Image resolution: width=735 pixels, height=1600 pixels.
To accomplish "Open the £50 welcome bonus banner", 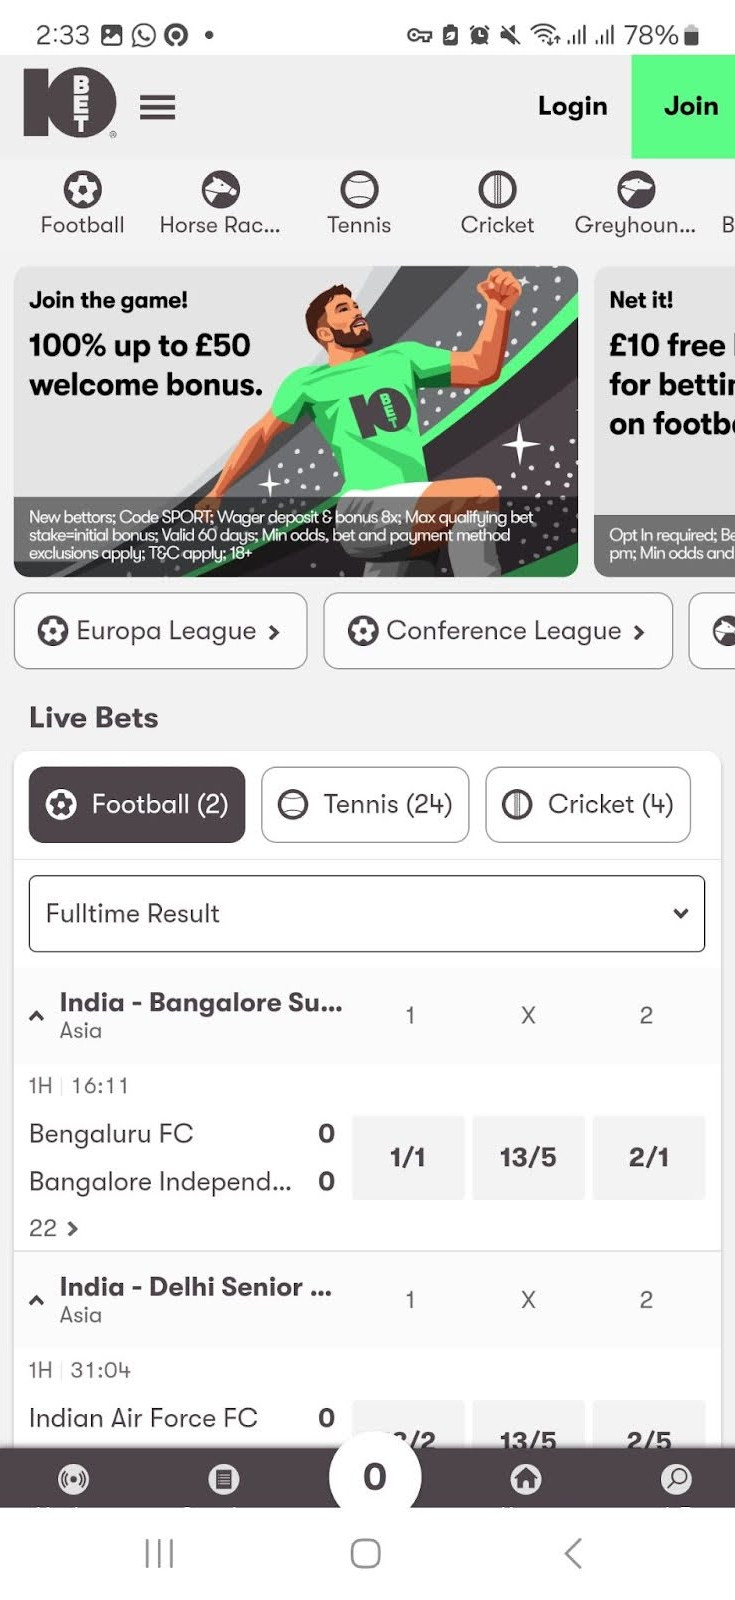I will [296, 421].
